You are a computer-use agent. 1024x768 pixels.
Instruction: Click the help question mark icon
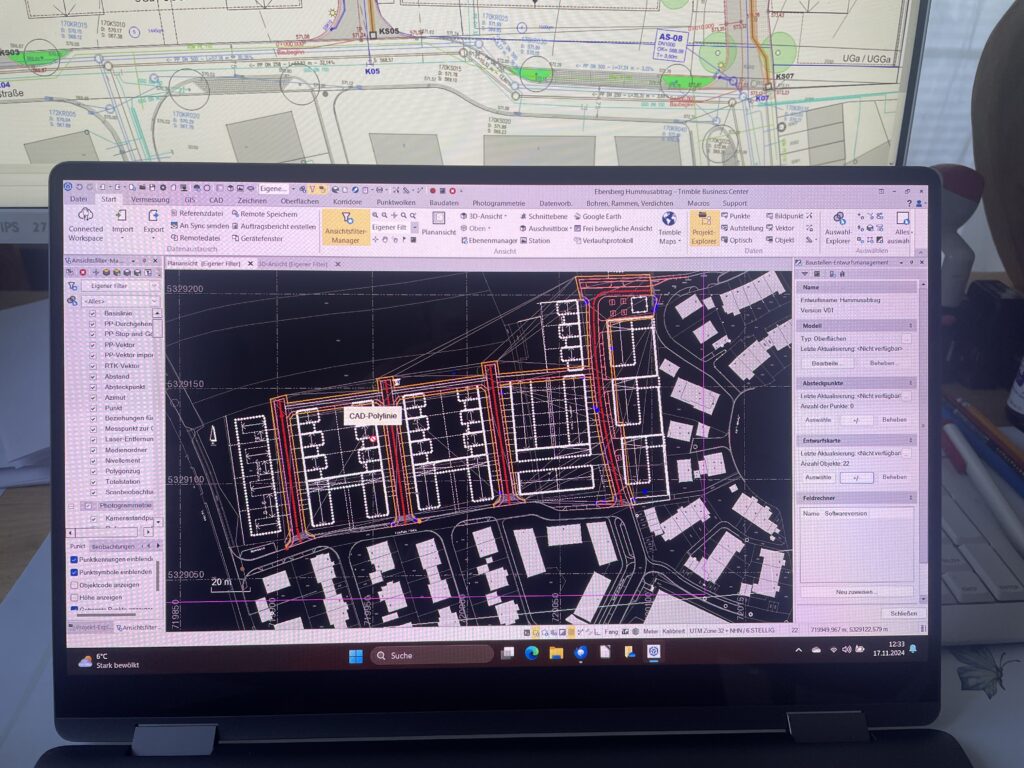[x=909, y=203]
